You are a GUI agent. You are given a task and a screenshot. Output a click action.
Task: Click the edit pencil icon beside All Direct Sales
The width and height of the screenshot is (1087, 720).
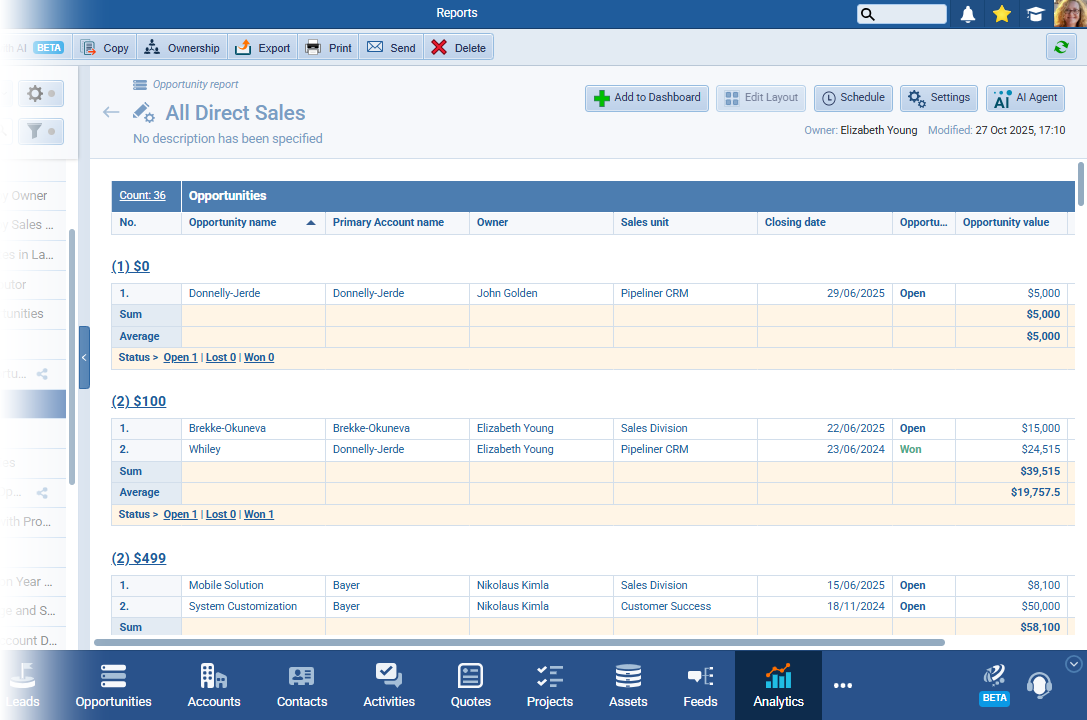tap(144, 112)
